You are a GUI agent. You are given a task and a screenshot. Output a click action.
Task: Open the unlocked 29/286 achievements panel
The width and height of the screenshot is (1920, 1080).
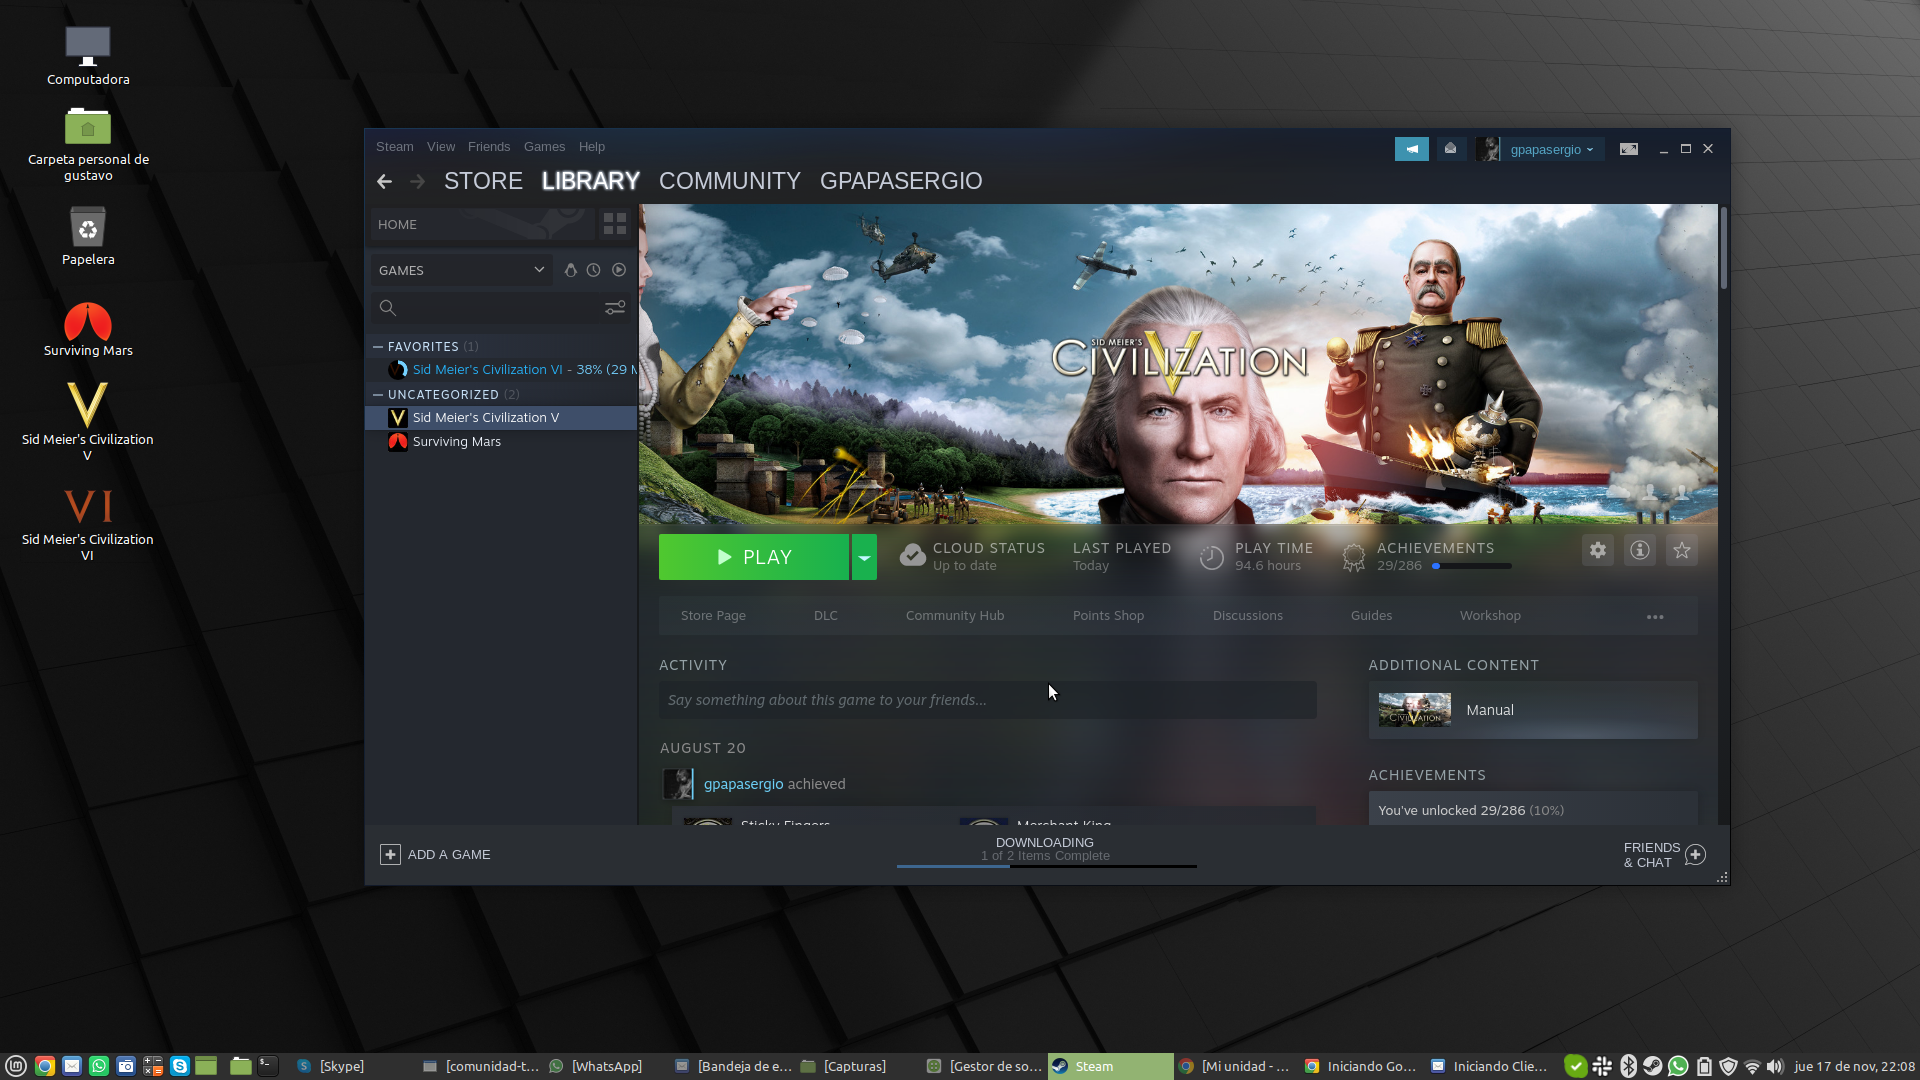[x=1532, y=809]
